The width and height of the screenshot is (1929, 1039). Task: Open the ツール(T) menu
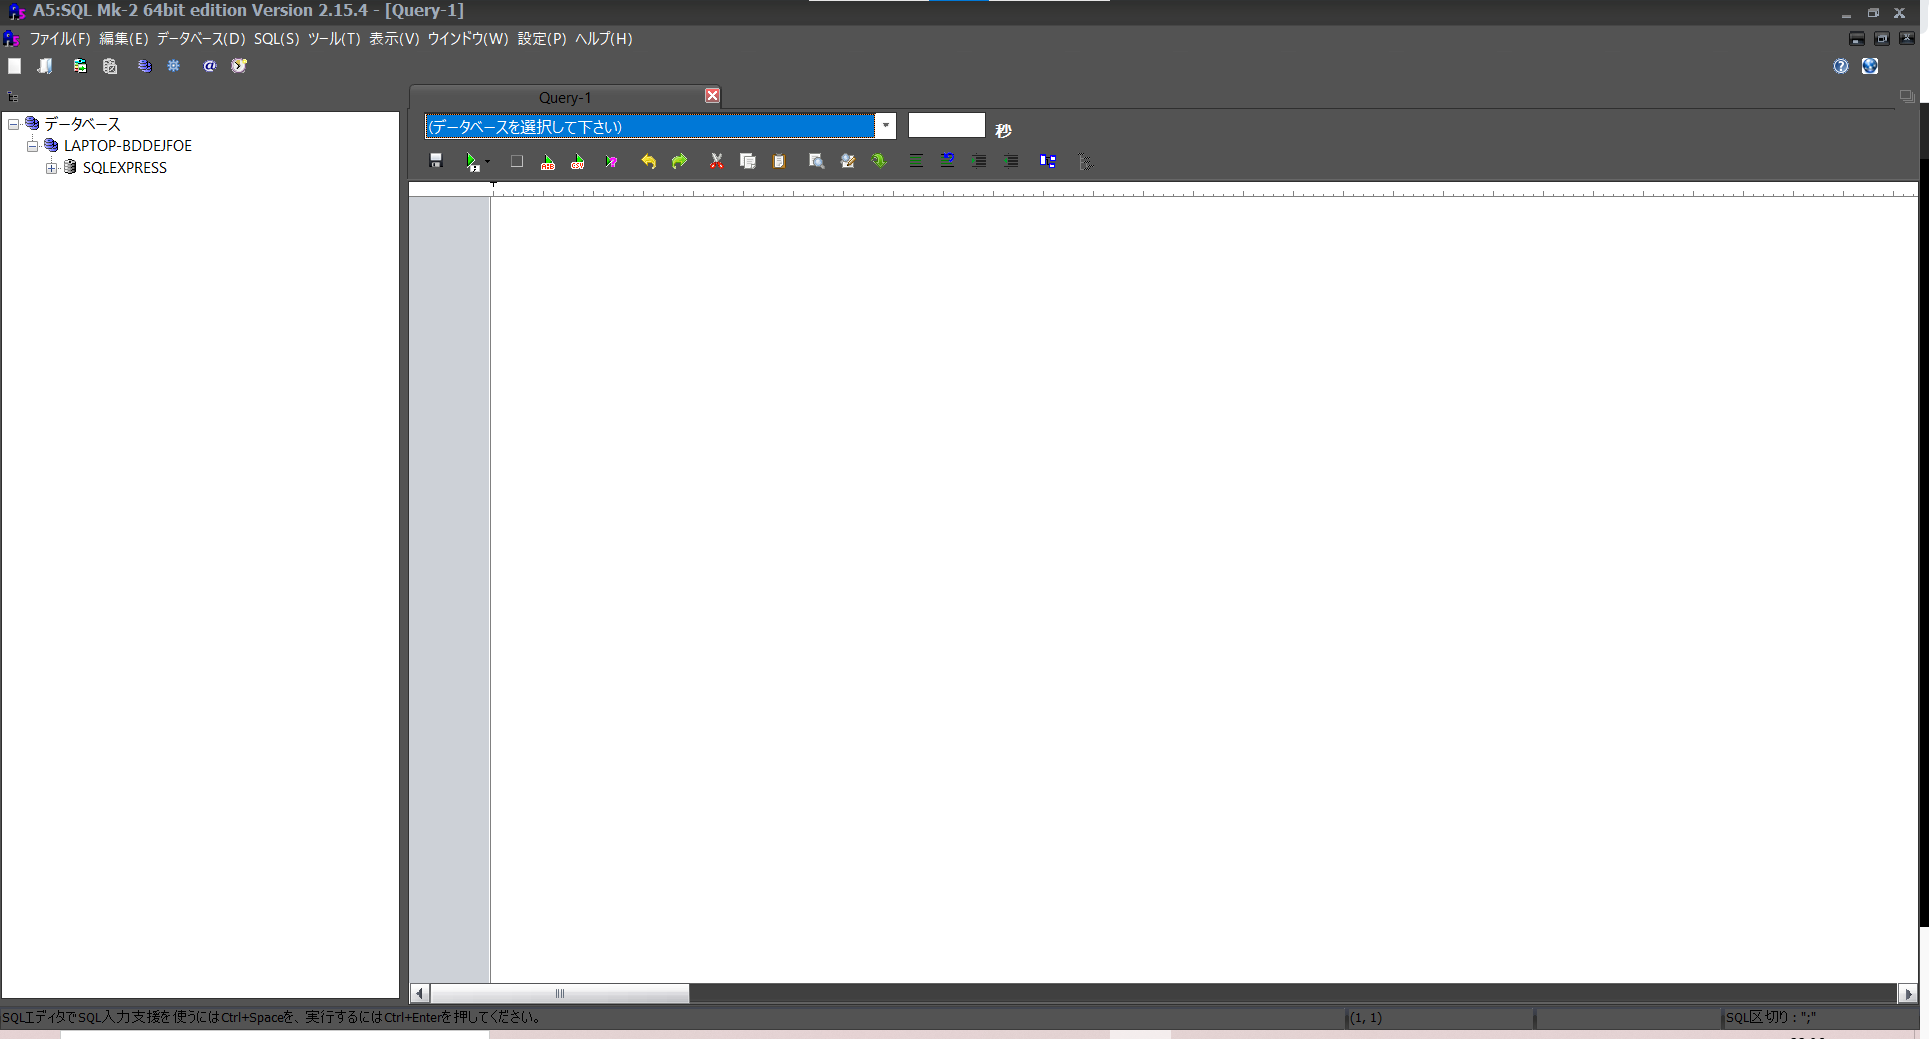(334, 39)
